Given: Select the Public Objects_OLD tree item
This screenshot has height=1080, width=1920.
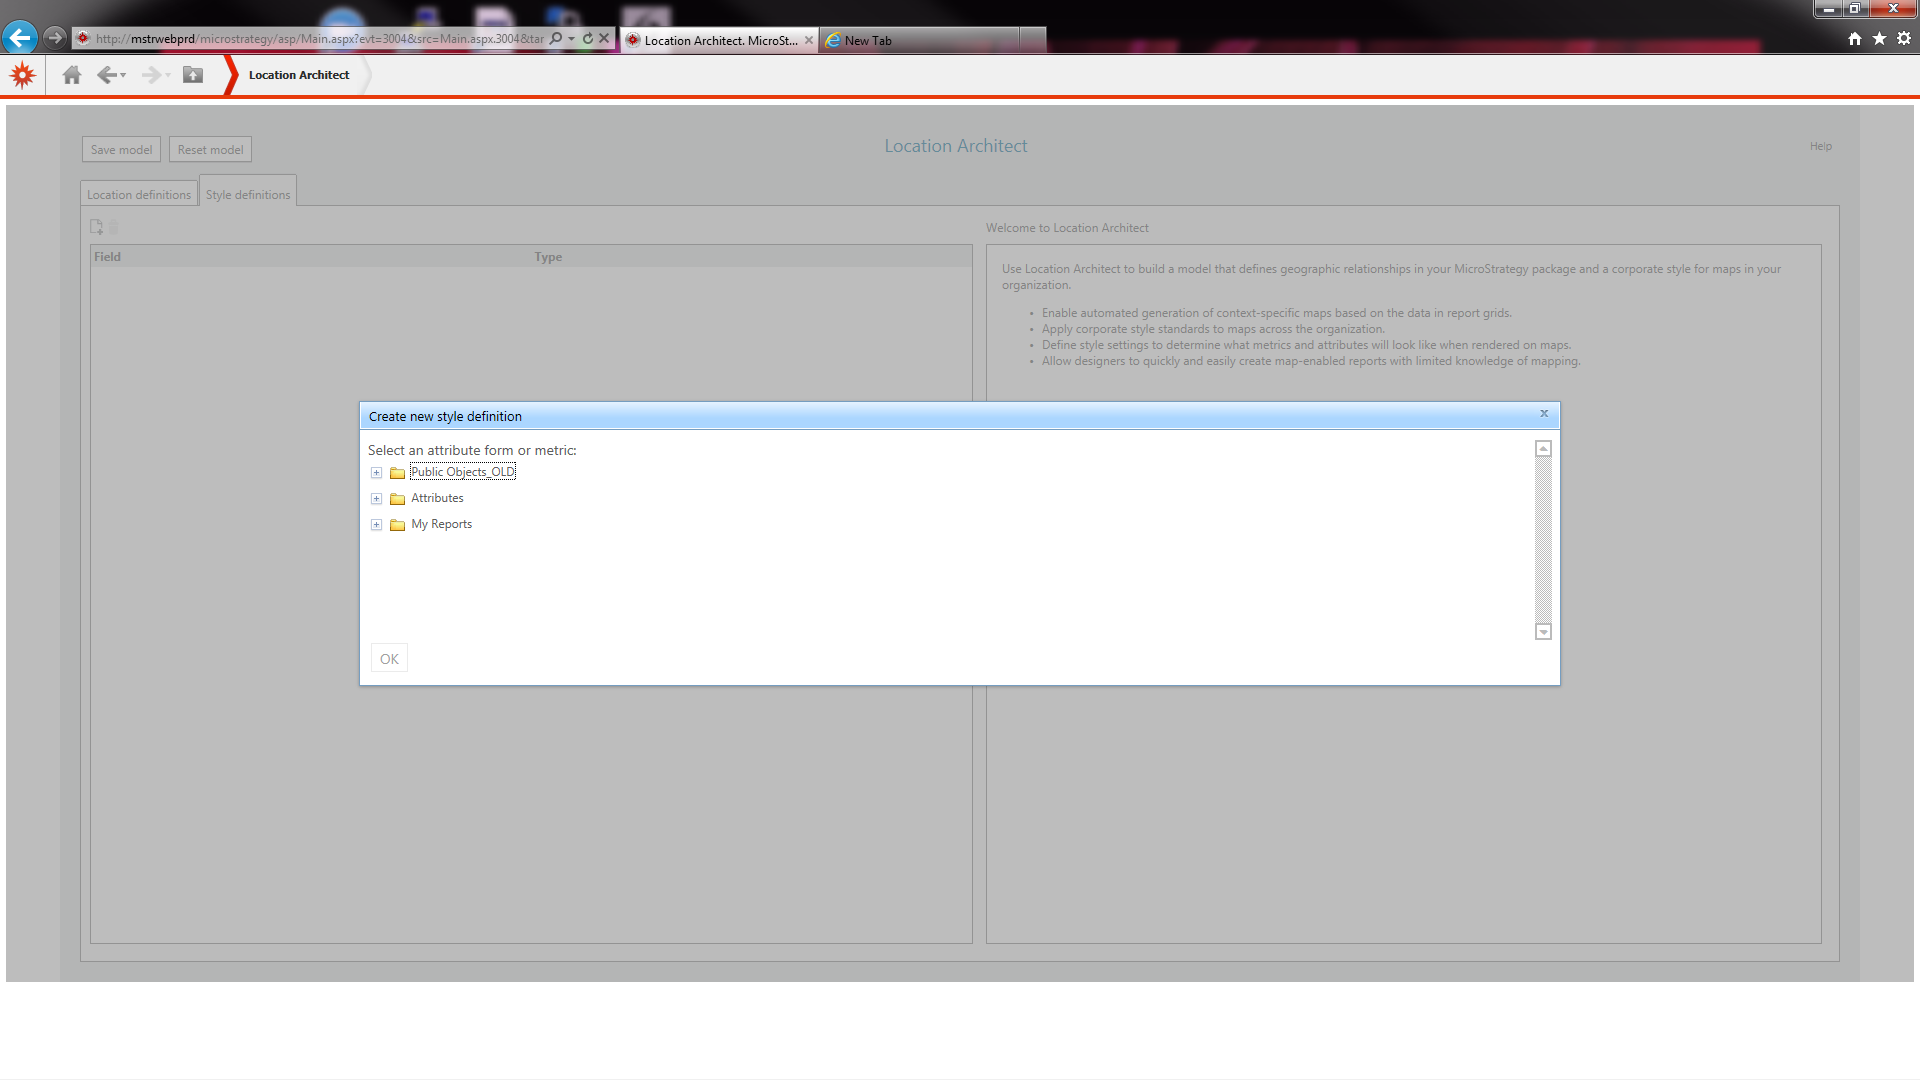Looking at the screenshot, I should (463, 472).
